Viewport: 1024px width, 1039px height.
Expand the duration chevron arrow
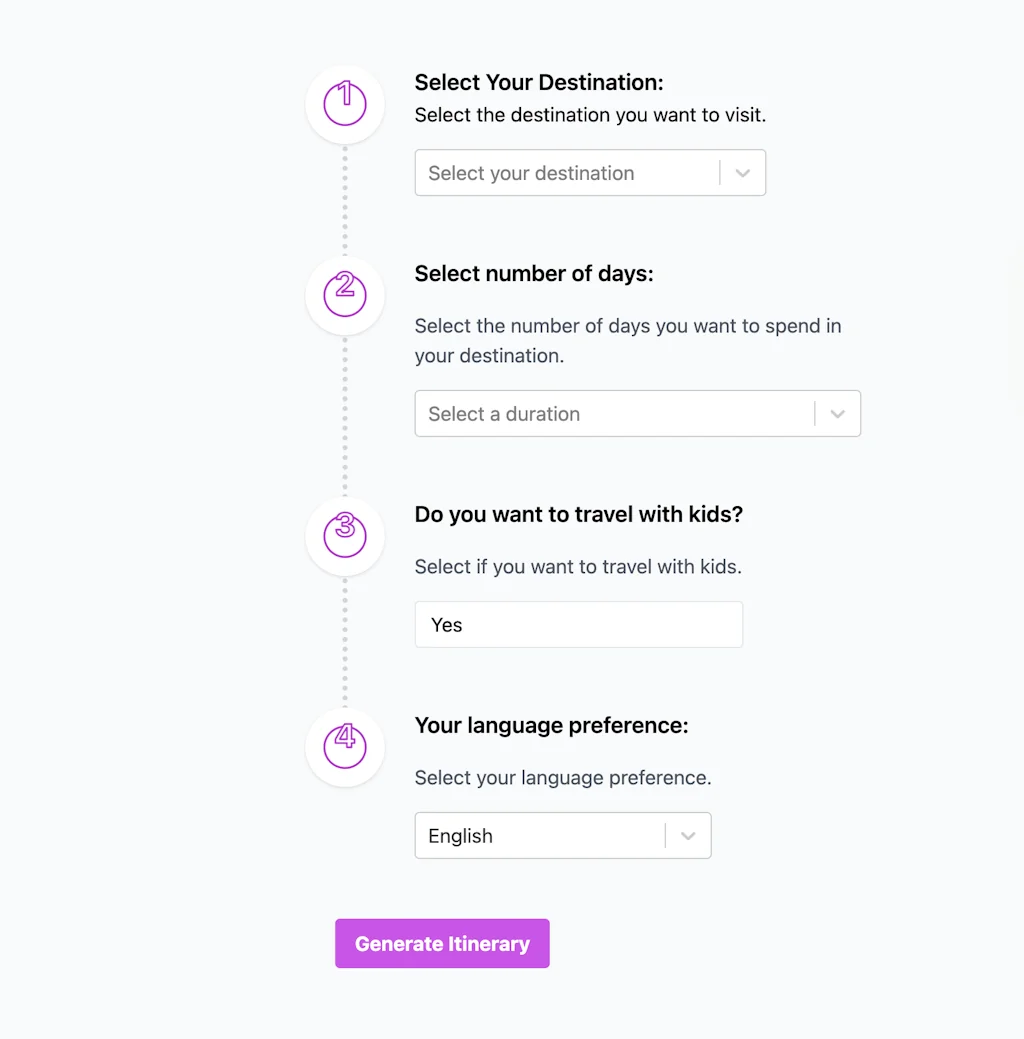[x=838, y=414]
